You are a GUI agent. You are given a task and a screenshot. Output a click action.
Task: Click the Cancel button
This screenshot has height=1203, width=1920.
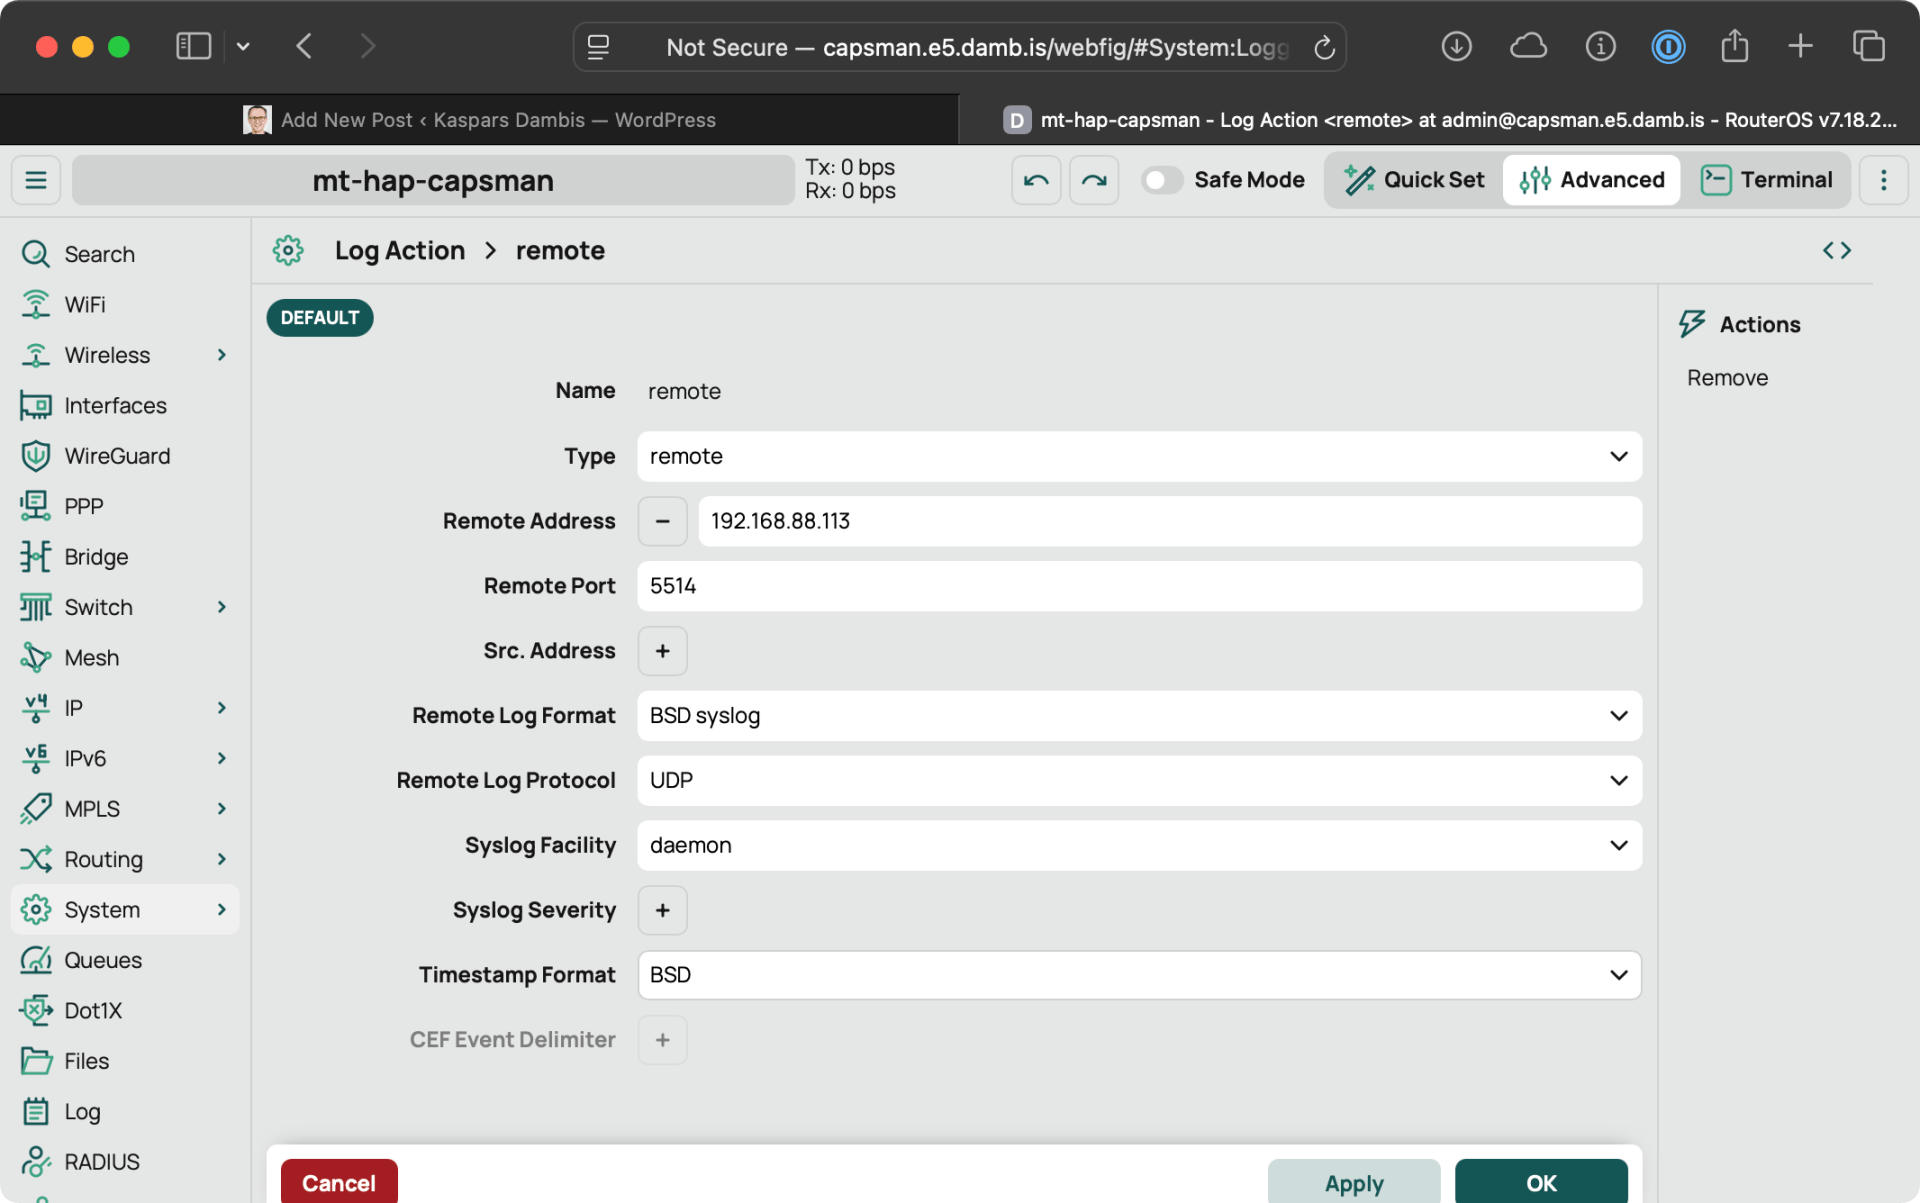pos(339,1182)
